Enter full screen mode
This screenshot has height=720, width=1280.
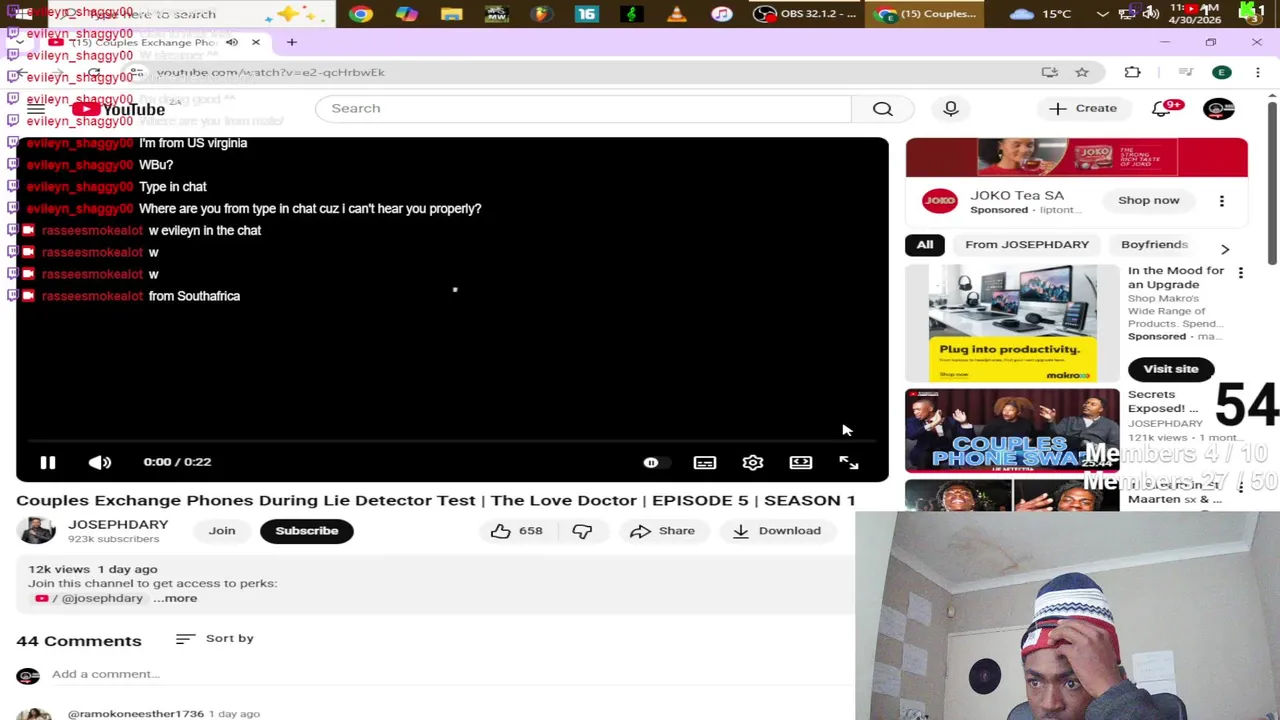coord(849,462)
